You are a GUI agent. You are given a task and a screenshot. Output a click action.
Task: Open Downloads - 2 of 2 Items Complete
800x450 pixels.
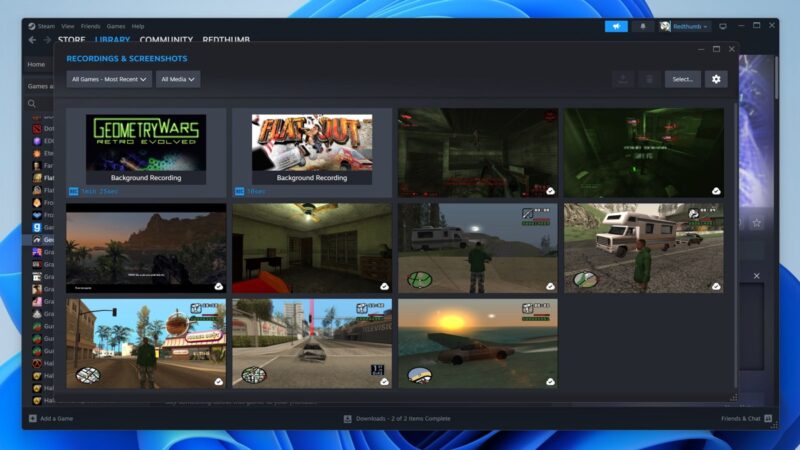[x=397, y=418]
